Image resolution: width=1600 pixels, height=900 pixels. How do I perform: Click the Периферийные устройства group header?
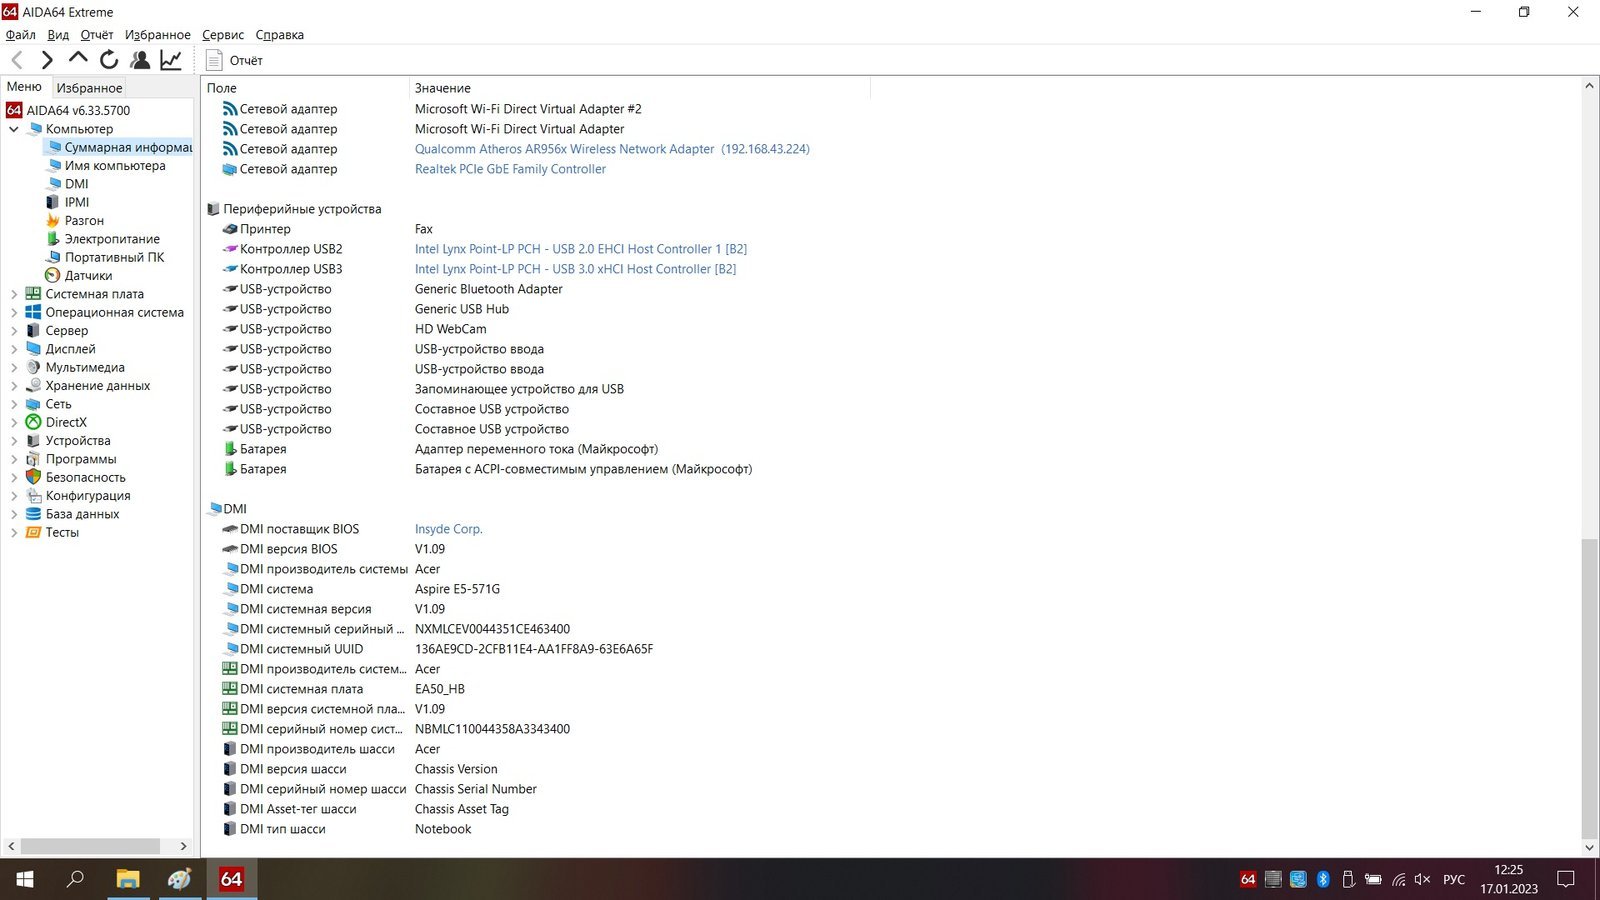click(x=302, y=209)
